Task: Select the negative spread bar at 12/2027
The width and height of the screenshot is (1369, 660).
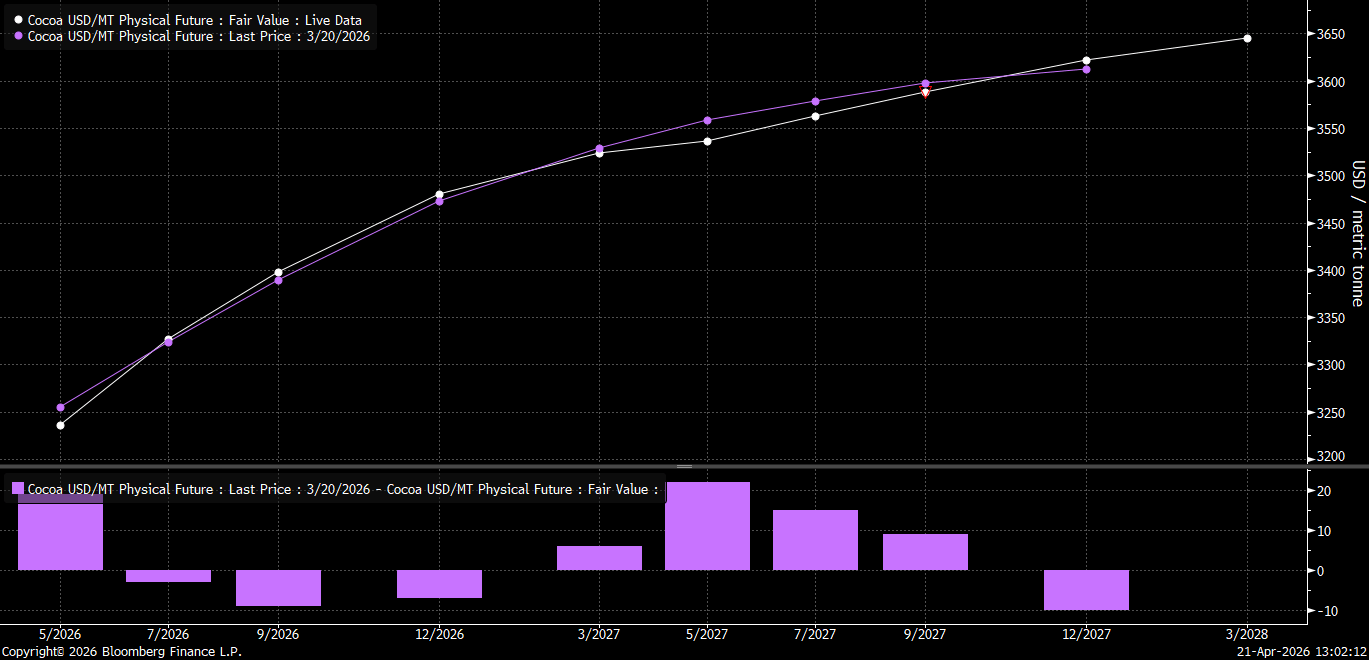Action: (x=1086, y=589)
